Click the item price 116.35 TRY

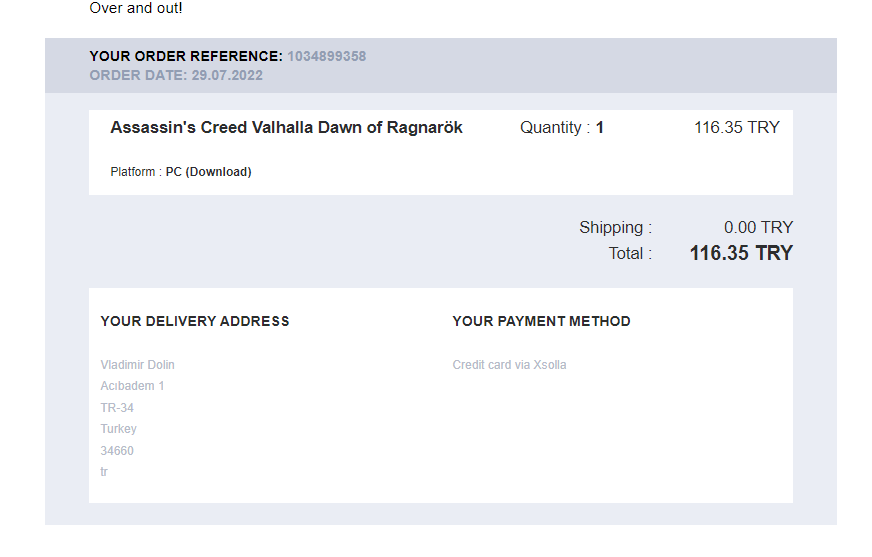pos(736,128)
